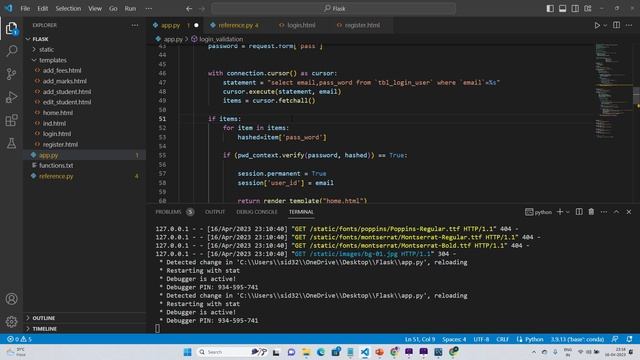Split the terminal panel
Screen dimensions: 640x360
tap(579, 212)
